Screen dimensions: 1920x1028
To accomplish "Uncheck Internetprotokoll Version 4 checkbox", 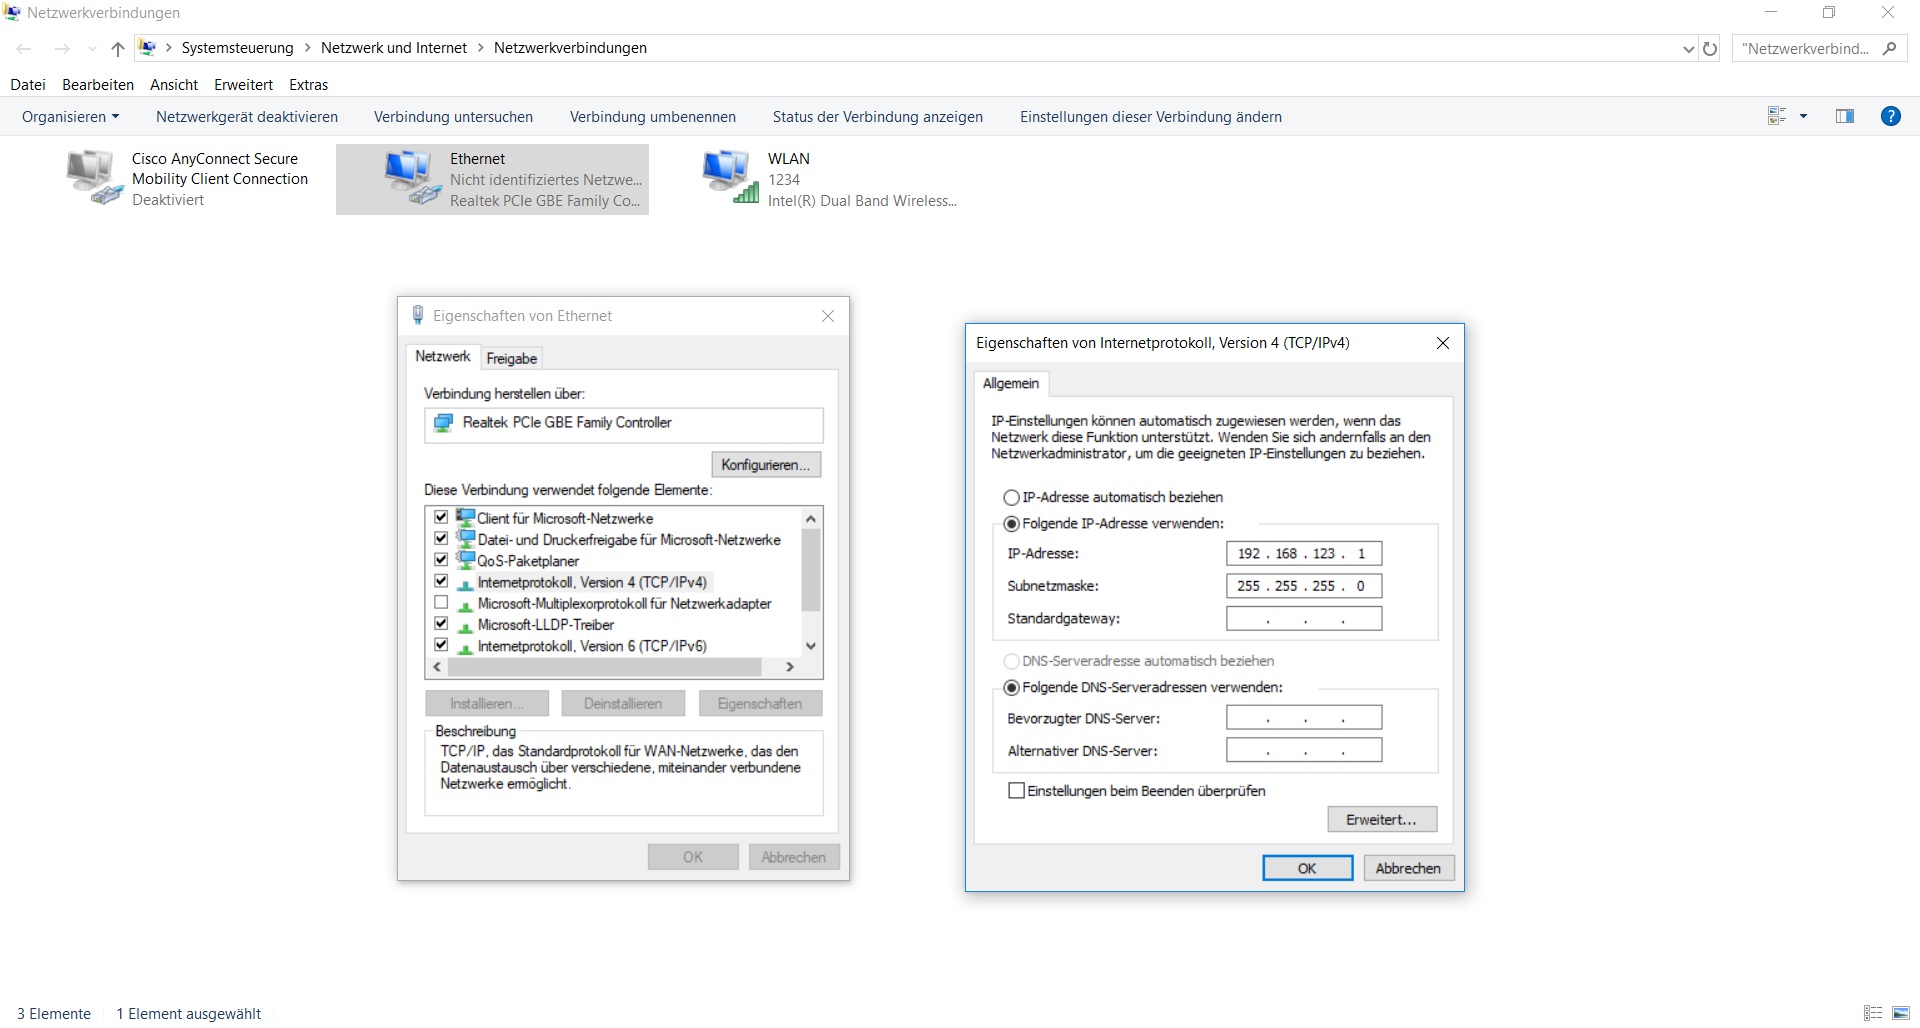I will pyautogui.click(x=441, y=581).
